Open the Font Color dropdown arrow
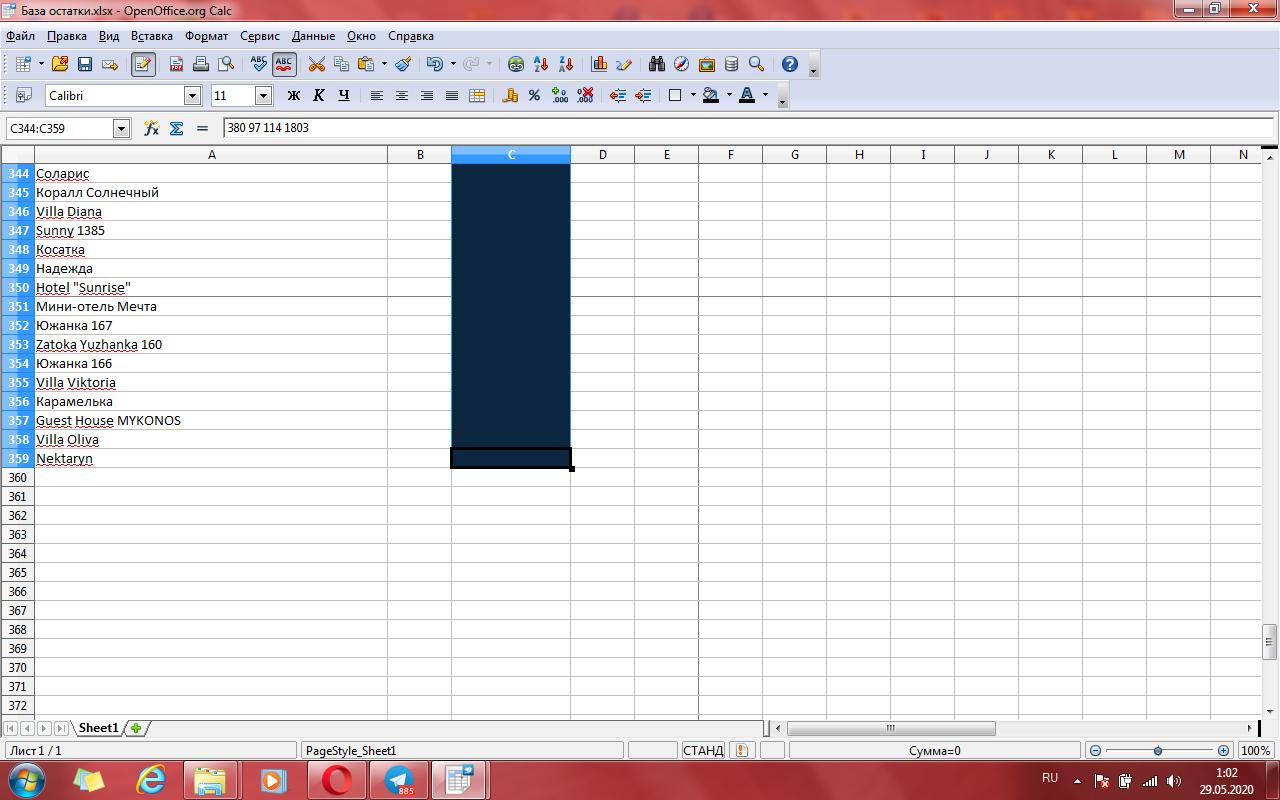The height and width of the screenshot is (800, 1280). (x=765, y=95)
